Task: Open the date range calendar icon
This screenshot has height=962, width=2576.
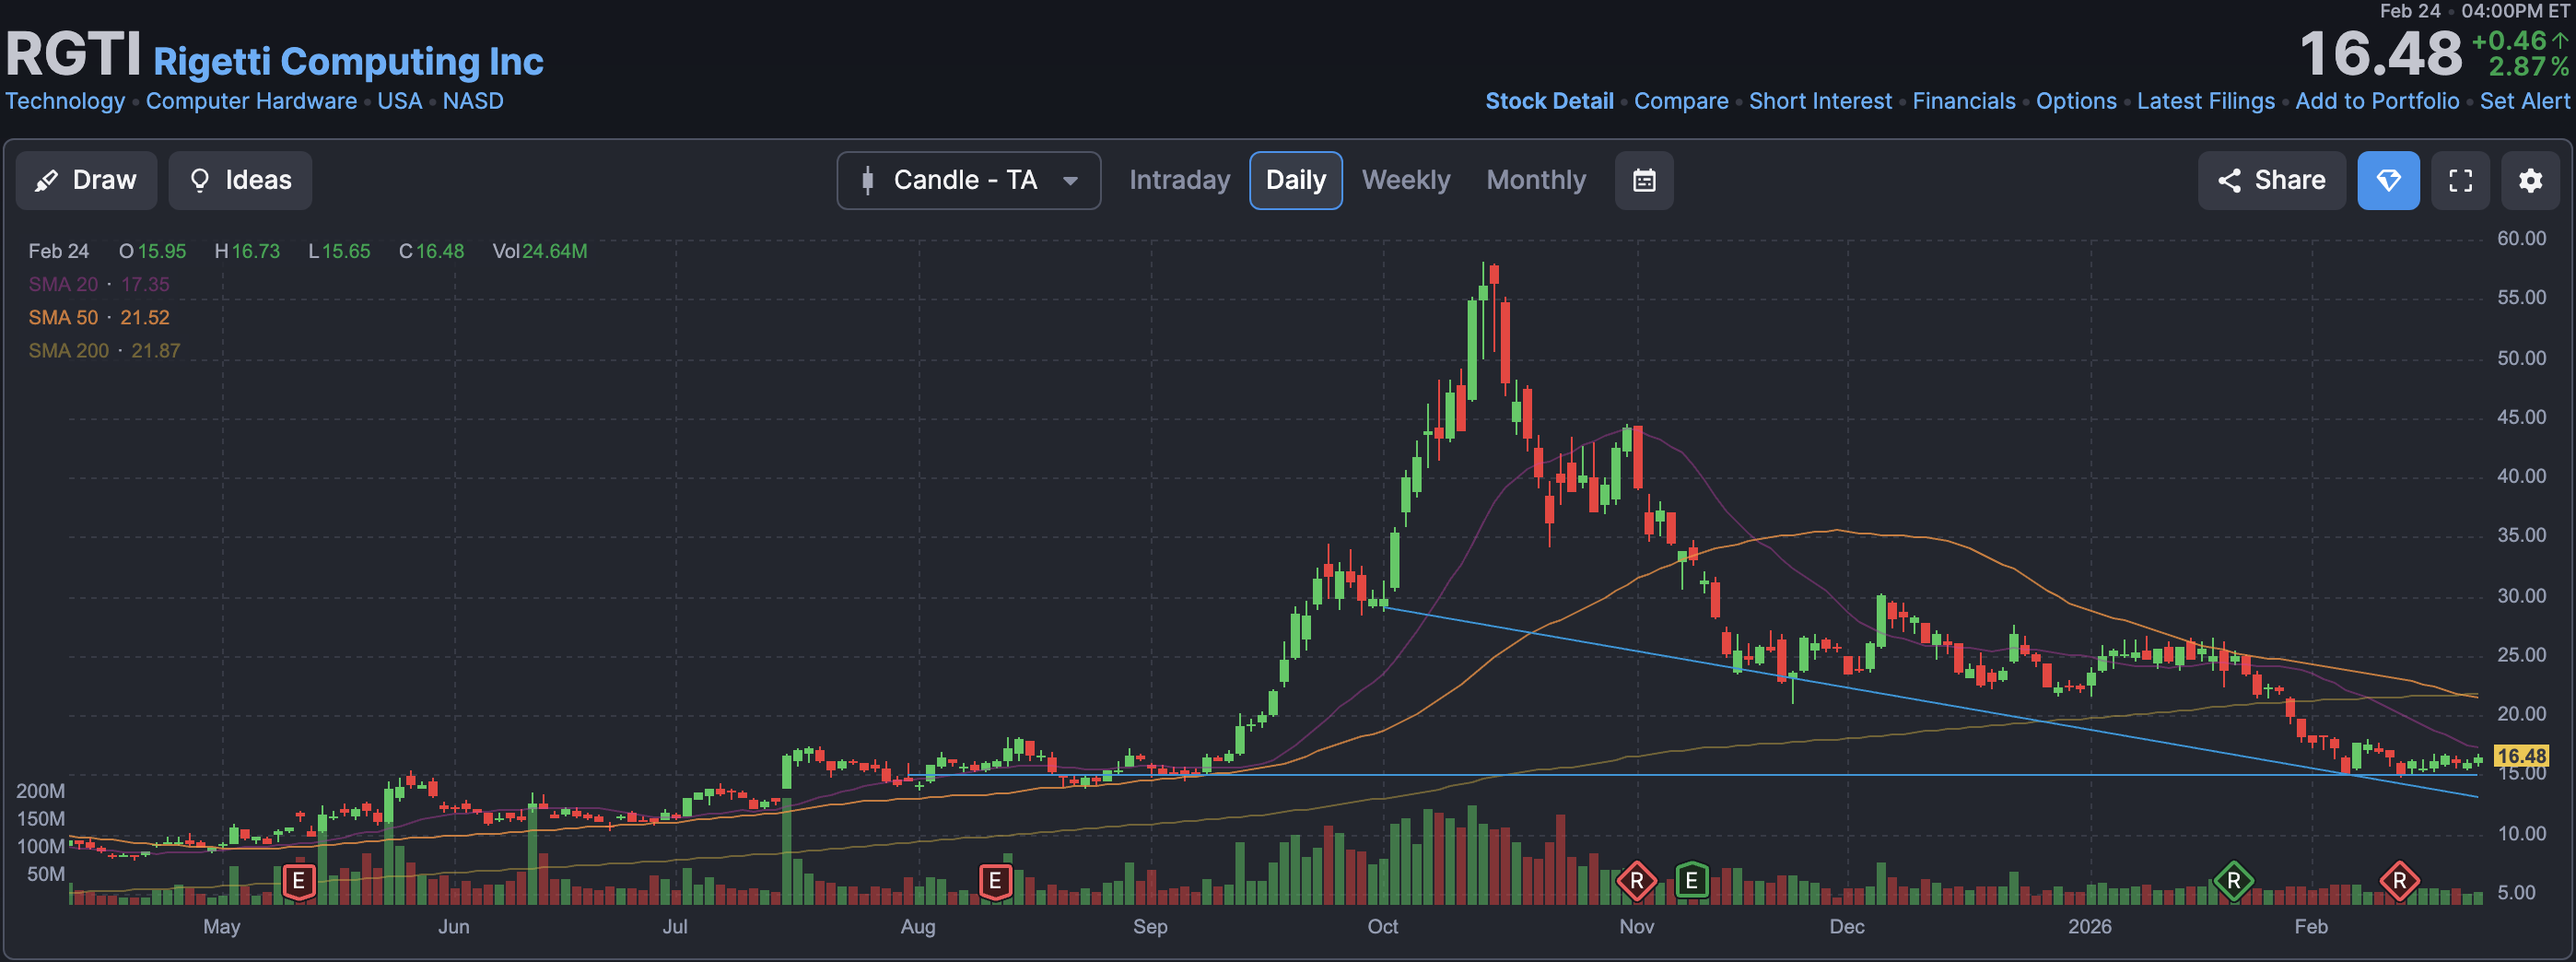Action: [1644, 180]
